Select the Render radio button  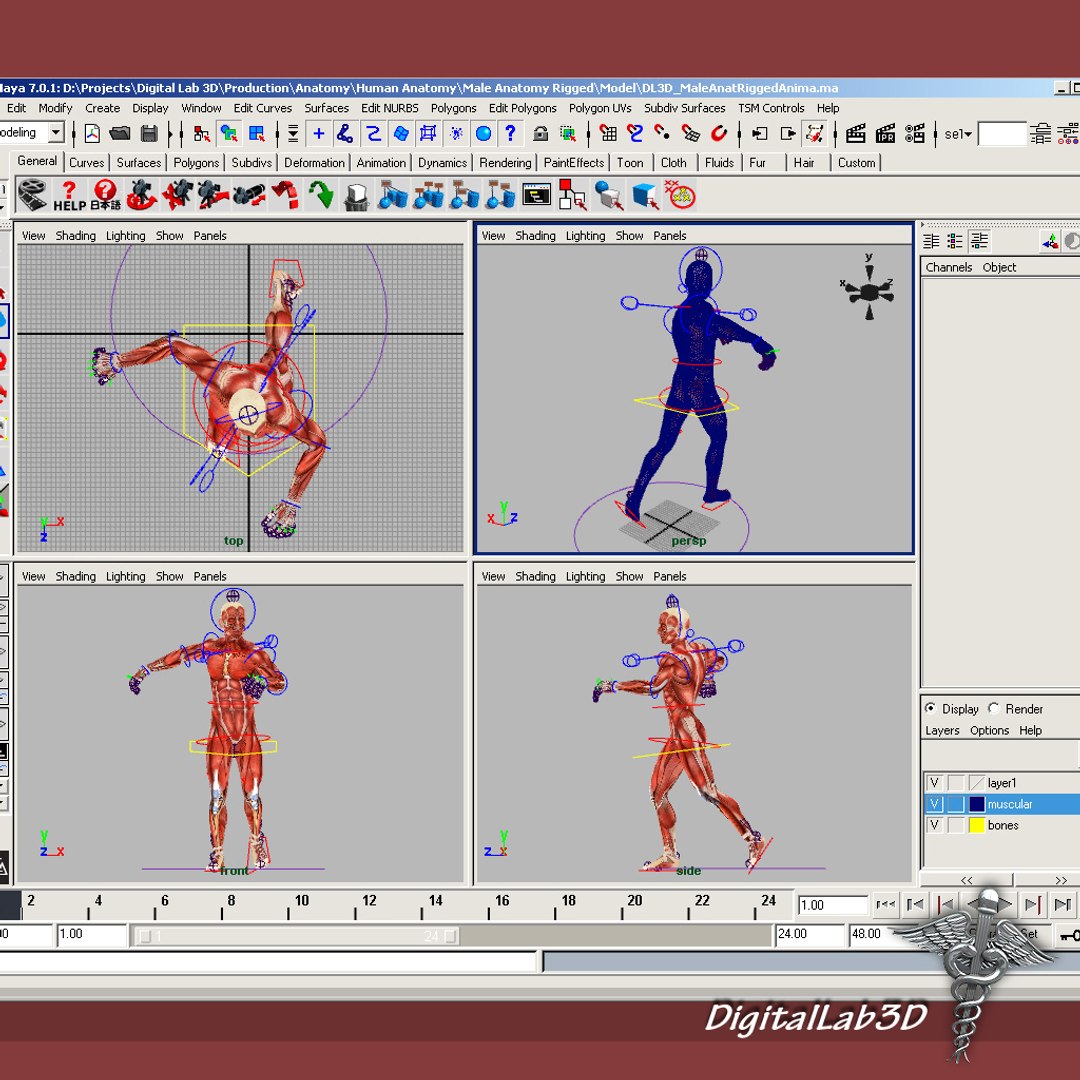point(993,708)
